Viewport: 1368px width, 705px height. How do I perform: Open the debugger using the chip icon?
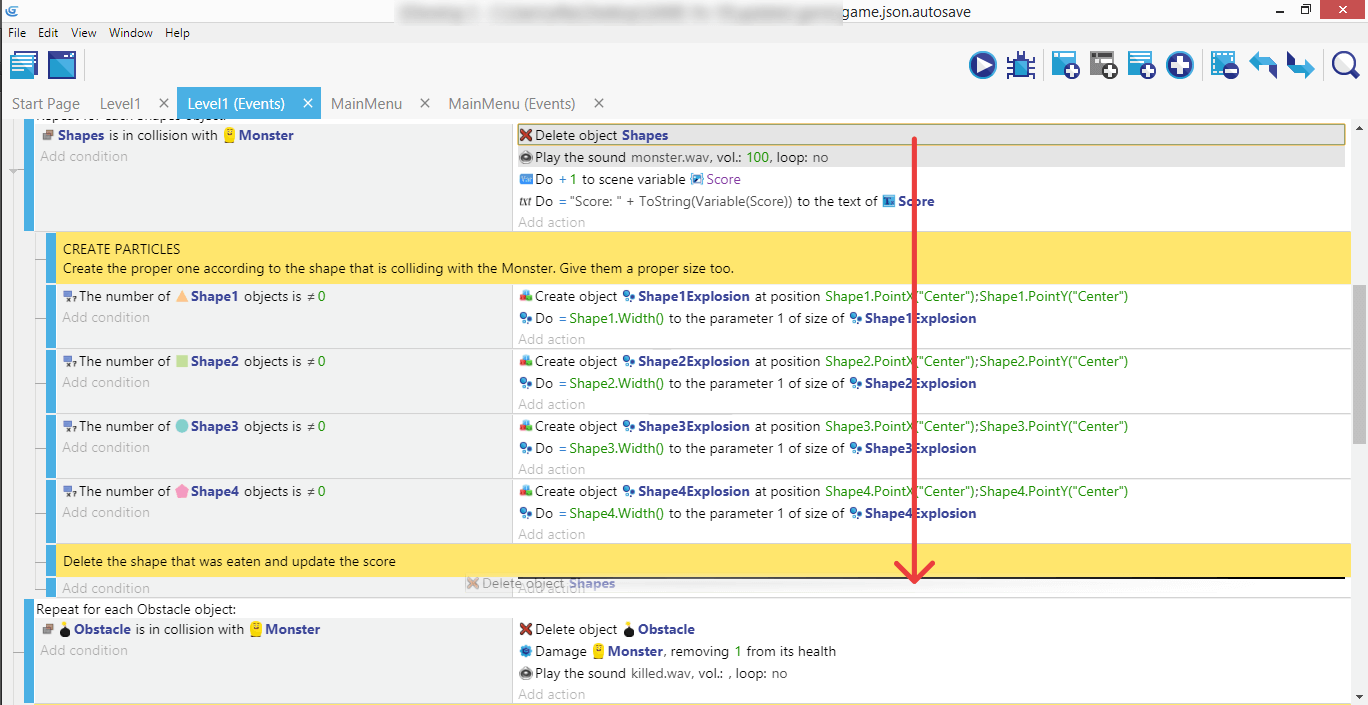click(1020, 66)
